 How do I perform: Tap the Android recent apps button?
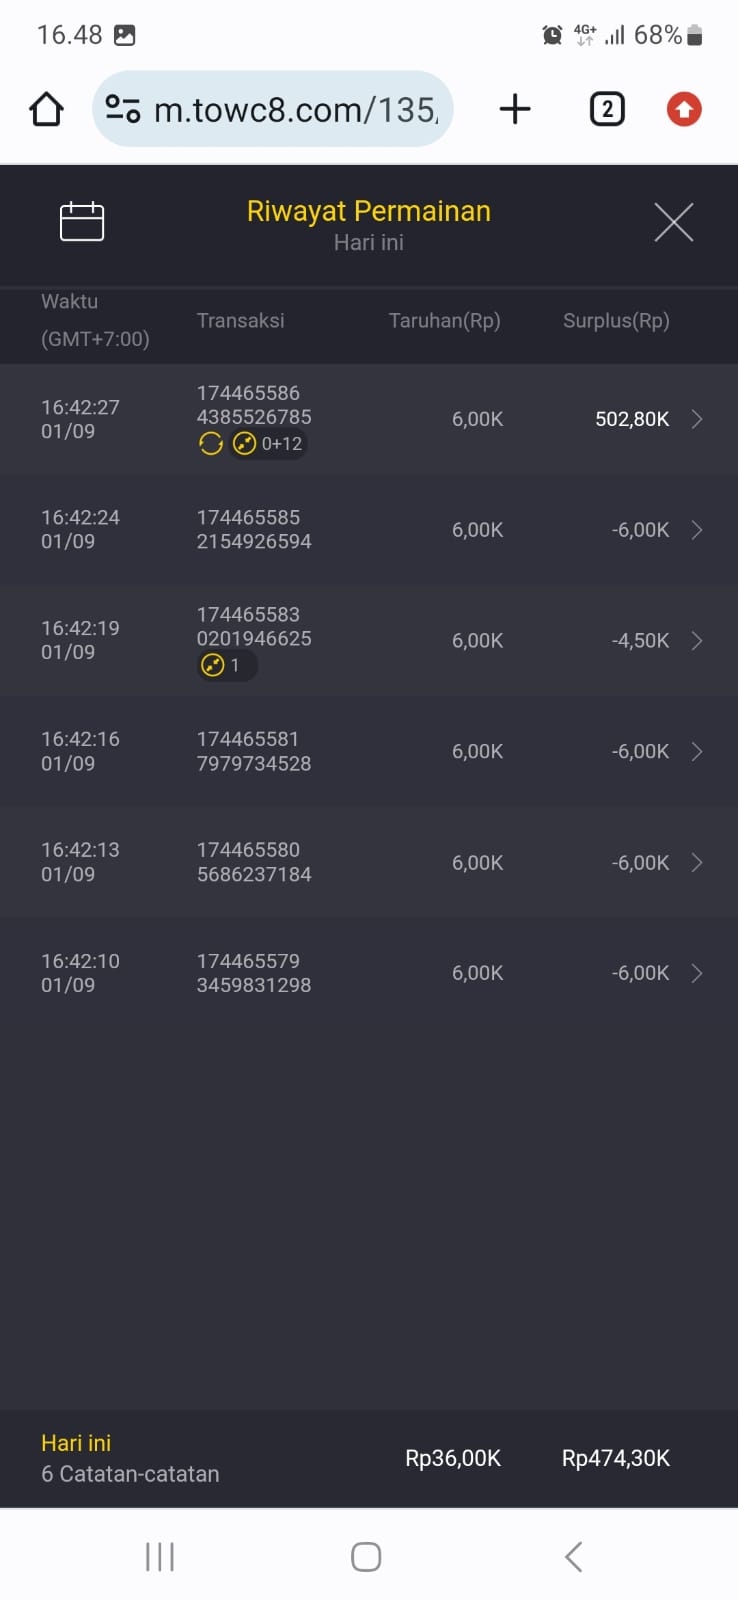pos(160,1556)
